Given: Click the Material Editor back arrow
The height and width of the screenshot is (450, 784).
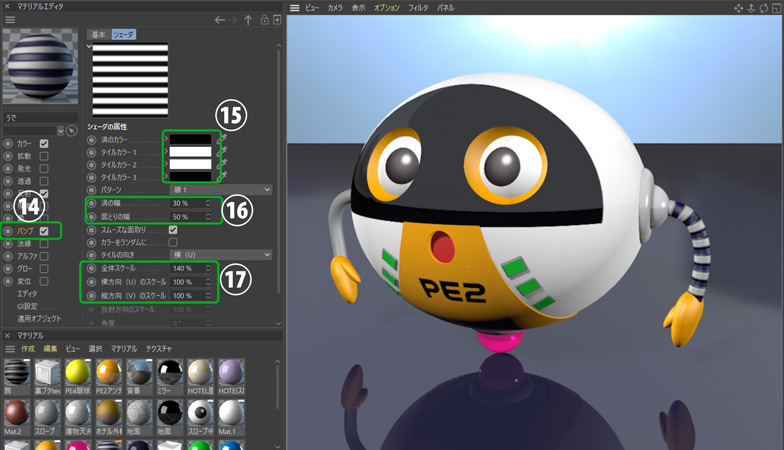Looking at the screenshot, I should 221,19.
